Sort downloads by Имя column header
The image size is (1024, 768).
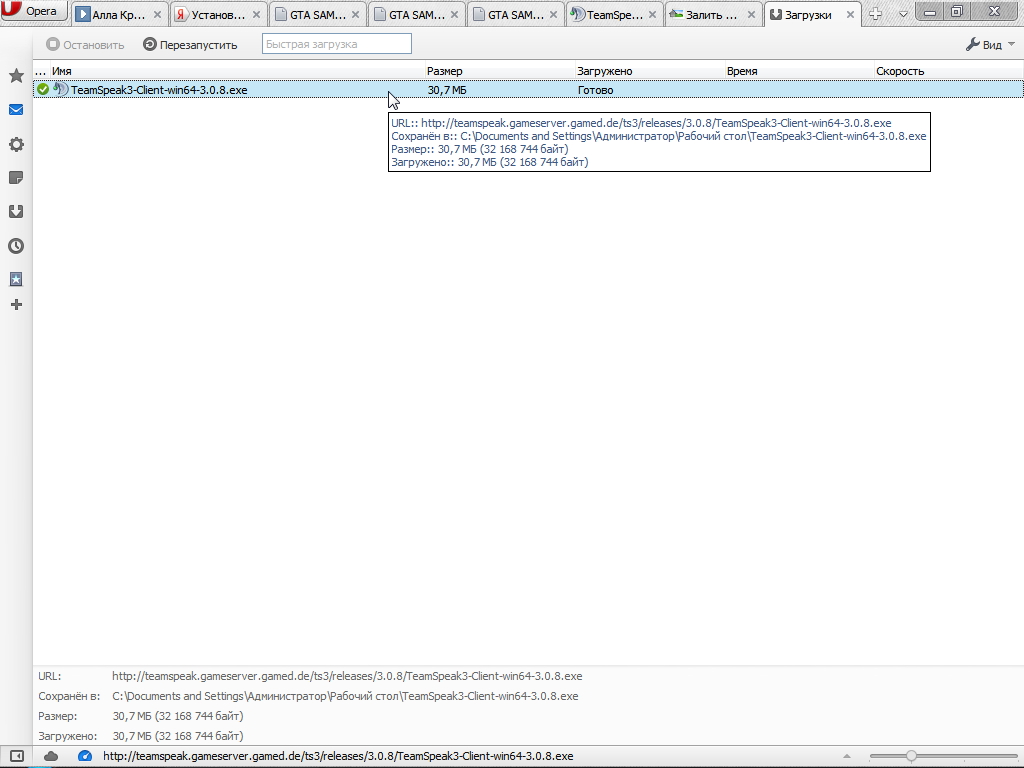point(237,71)
